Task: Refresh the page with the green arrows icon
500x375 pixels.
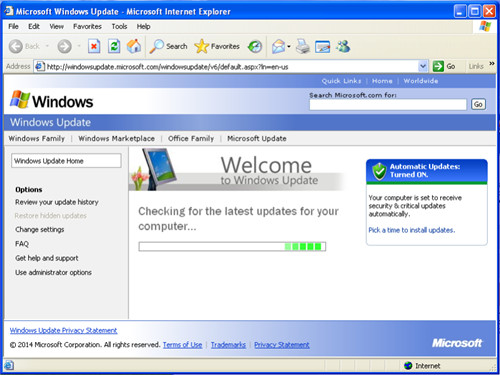Action: (114, 46)
